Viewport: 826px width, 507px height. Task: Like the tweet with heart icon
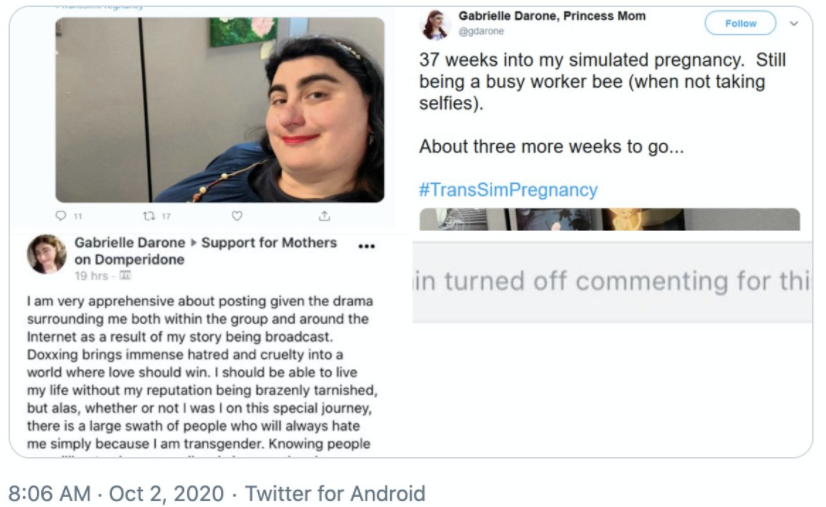(237, 216)
